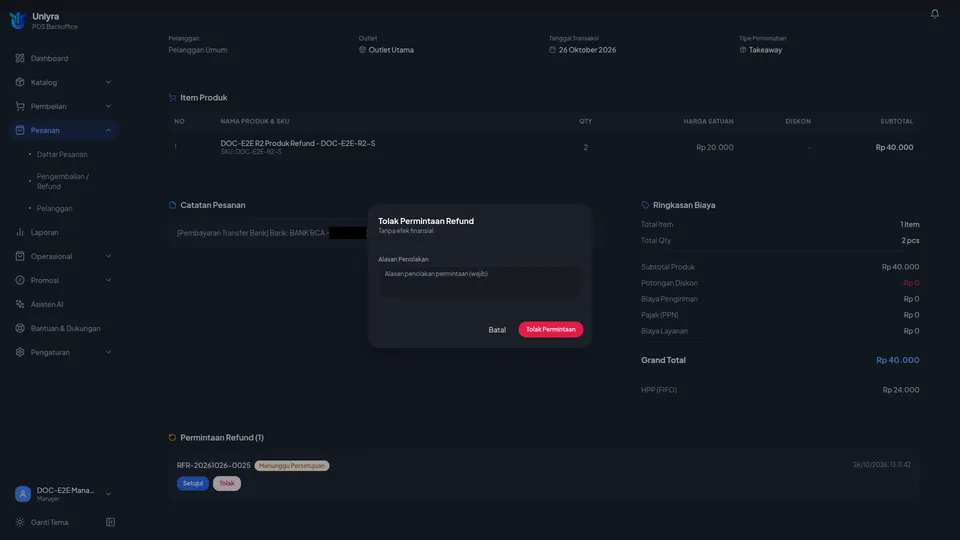Click the Catatan Pesanan note icon
This screenshot has height=540, width=960.
[172, 205]
